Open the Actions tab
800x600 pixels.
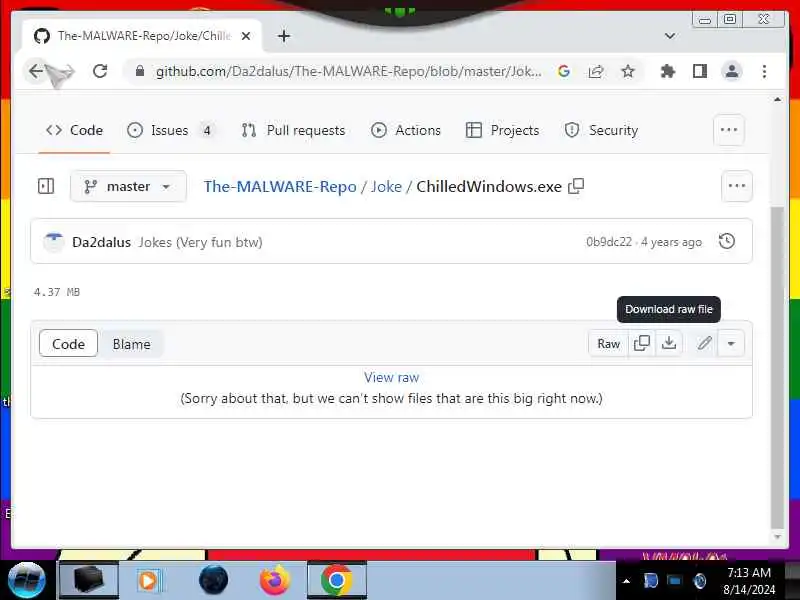406,131
